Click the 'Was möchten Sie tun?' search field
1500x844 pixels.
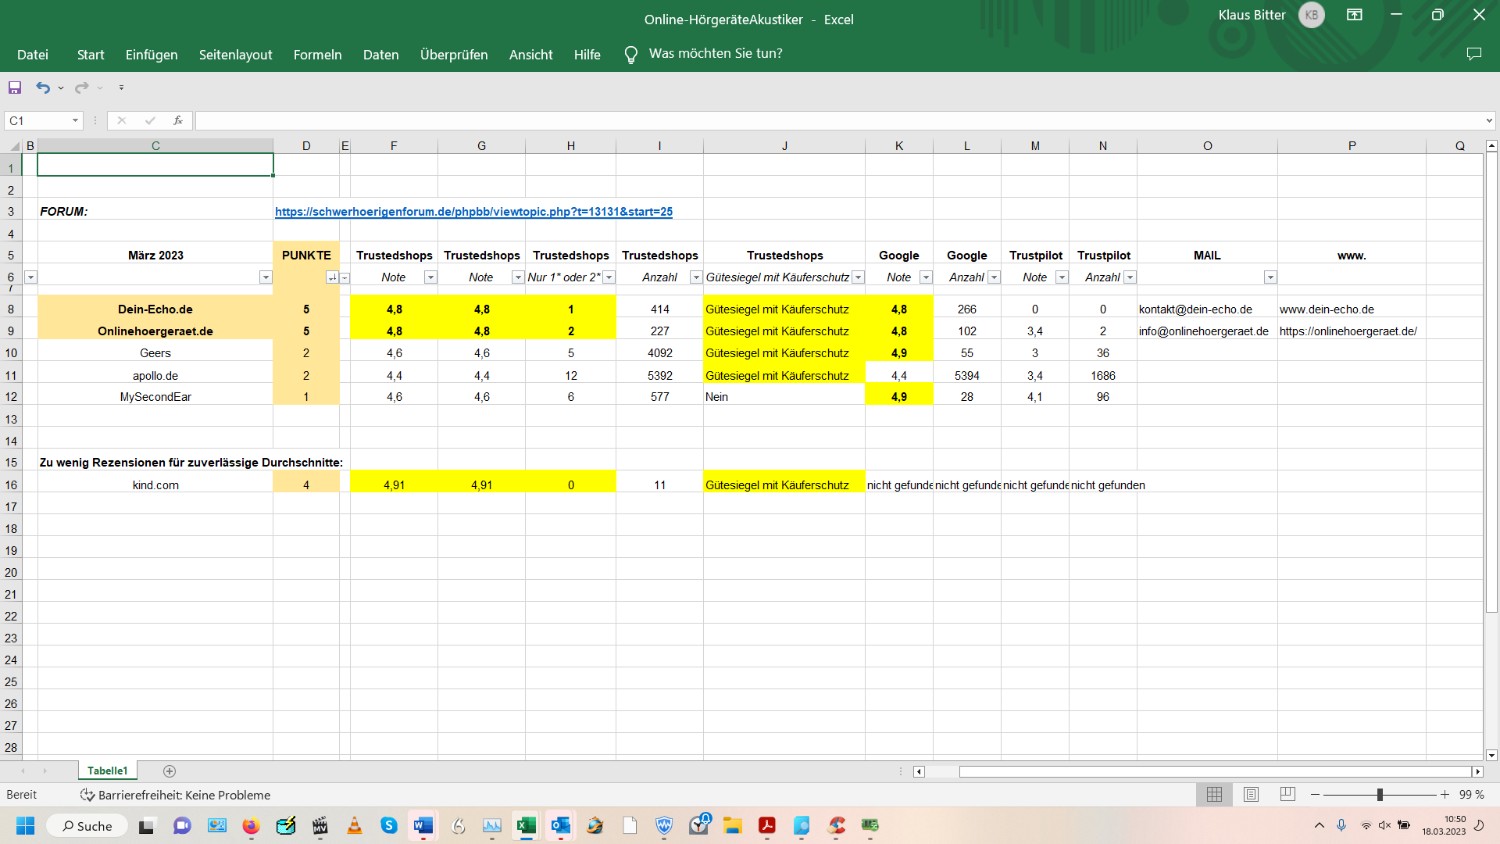pyautogui.click(x=715, y=54)
